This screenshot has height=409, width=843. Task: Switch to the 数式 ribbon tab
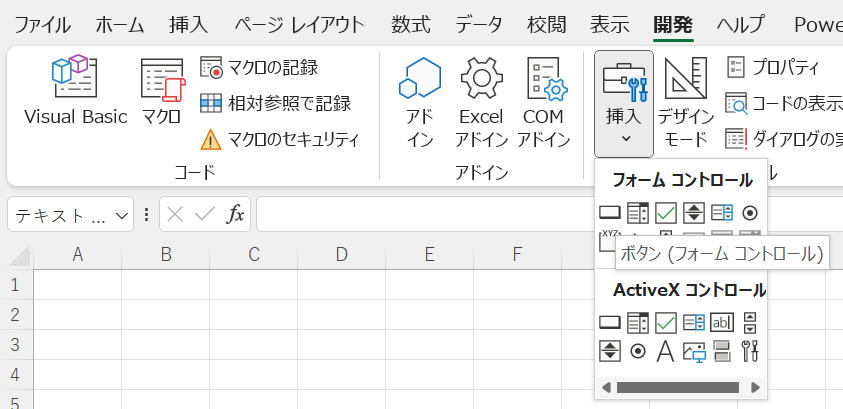411,24
